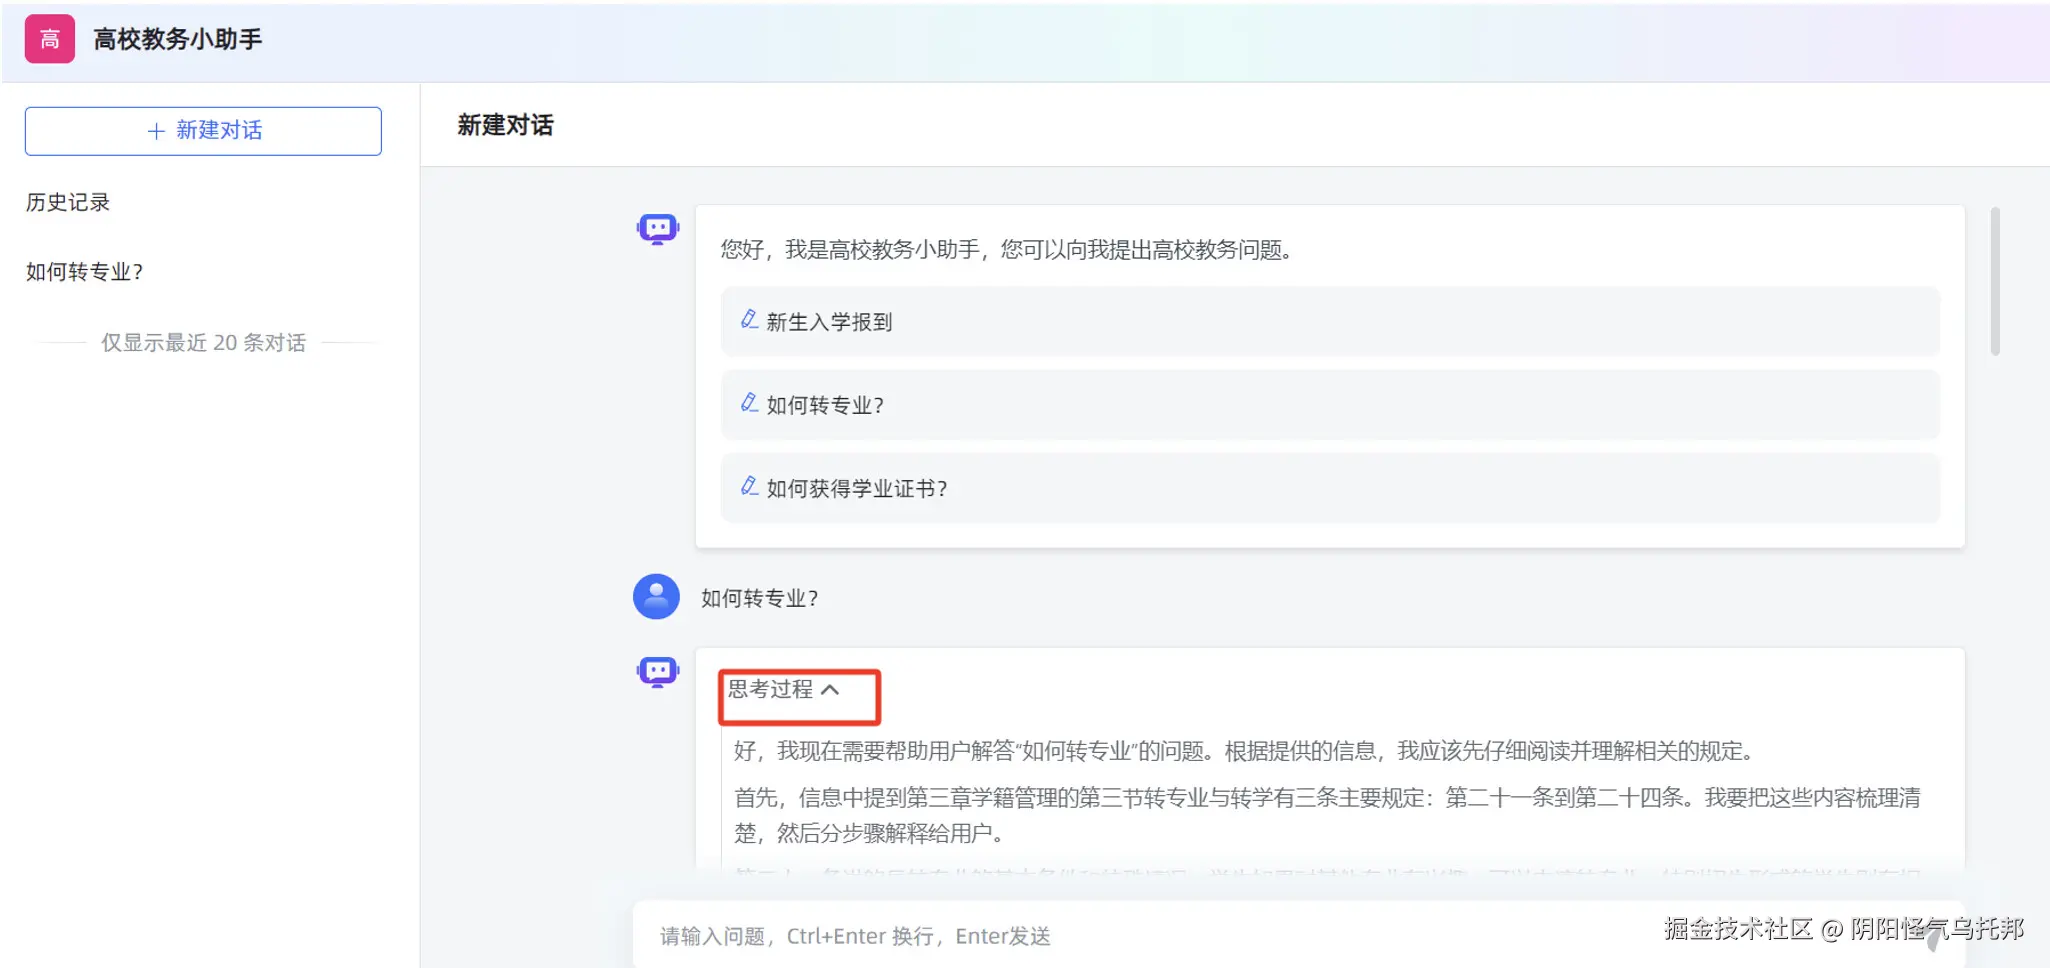
Task: Open 如何转专业? from history list
Action: (85, 272)
